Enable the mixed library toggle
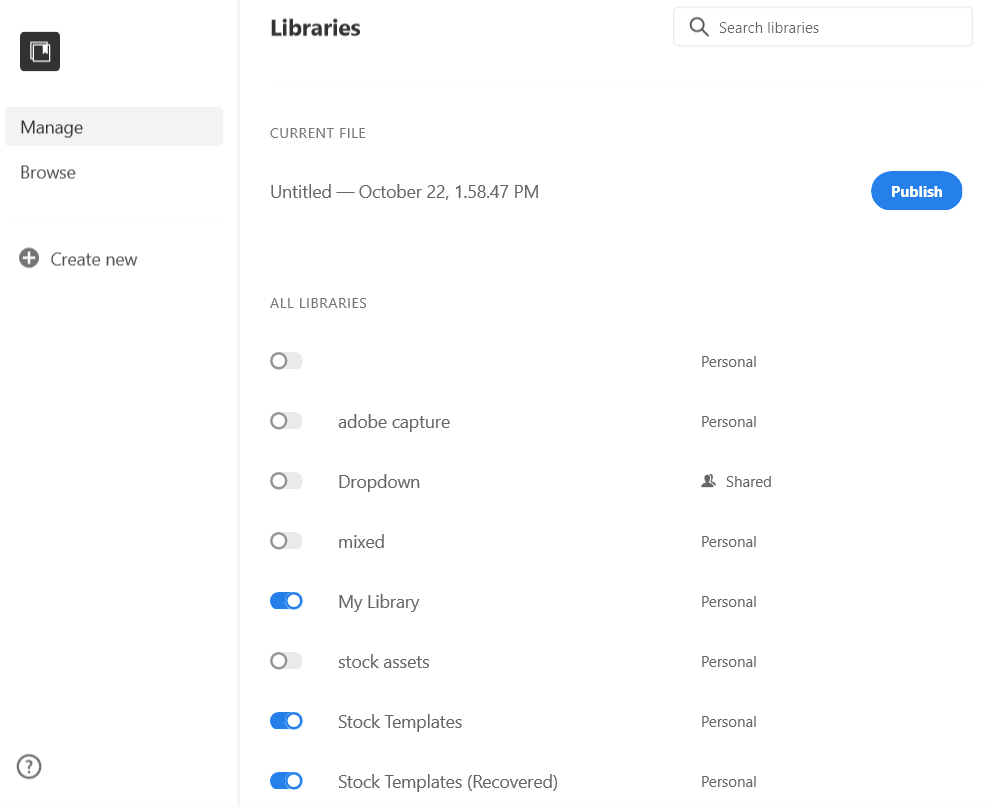The width and height of the screenshot is (987, 807). click(286, 540)
